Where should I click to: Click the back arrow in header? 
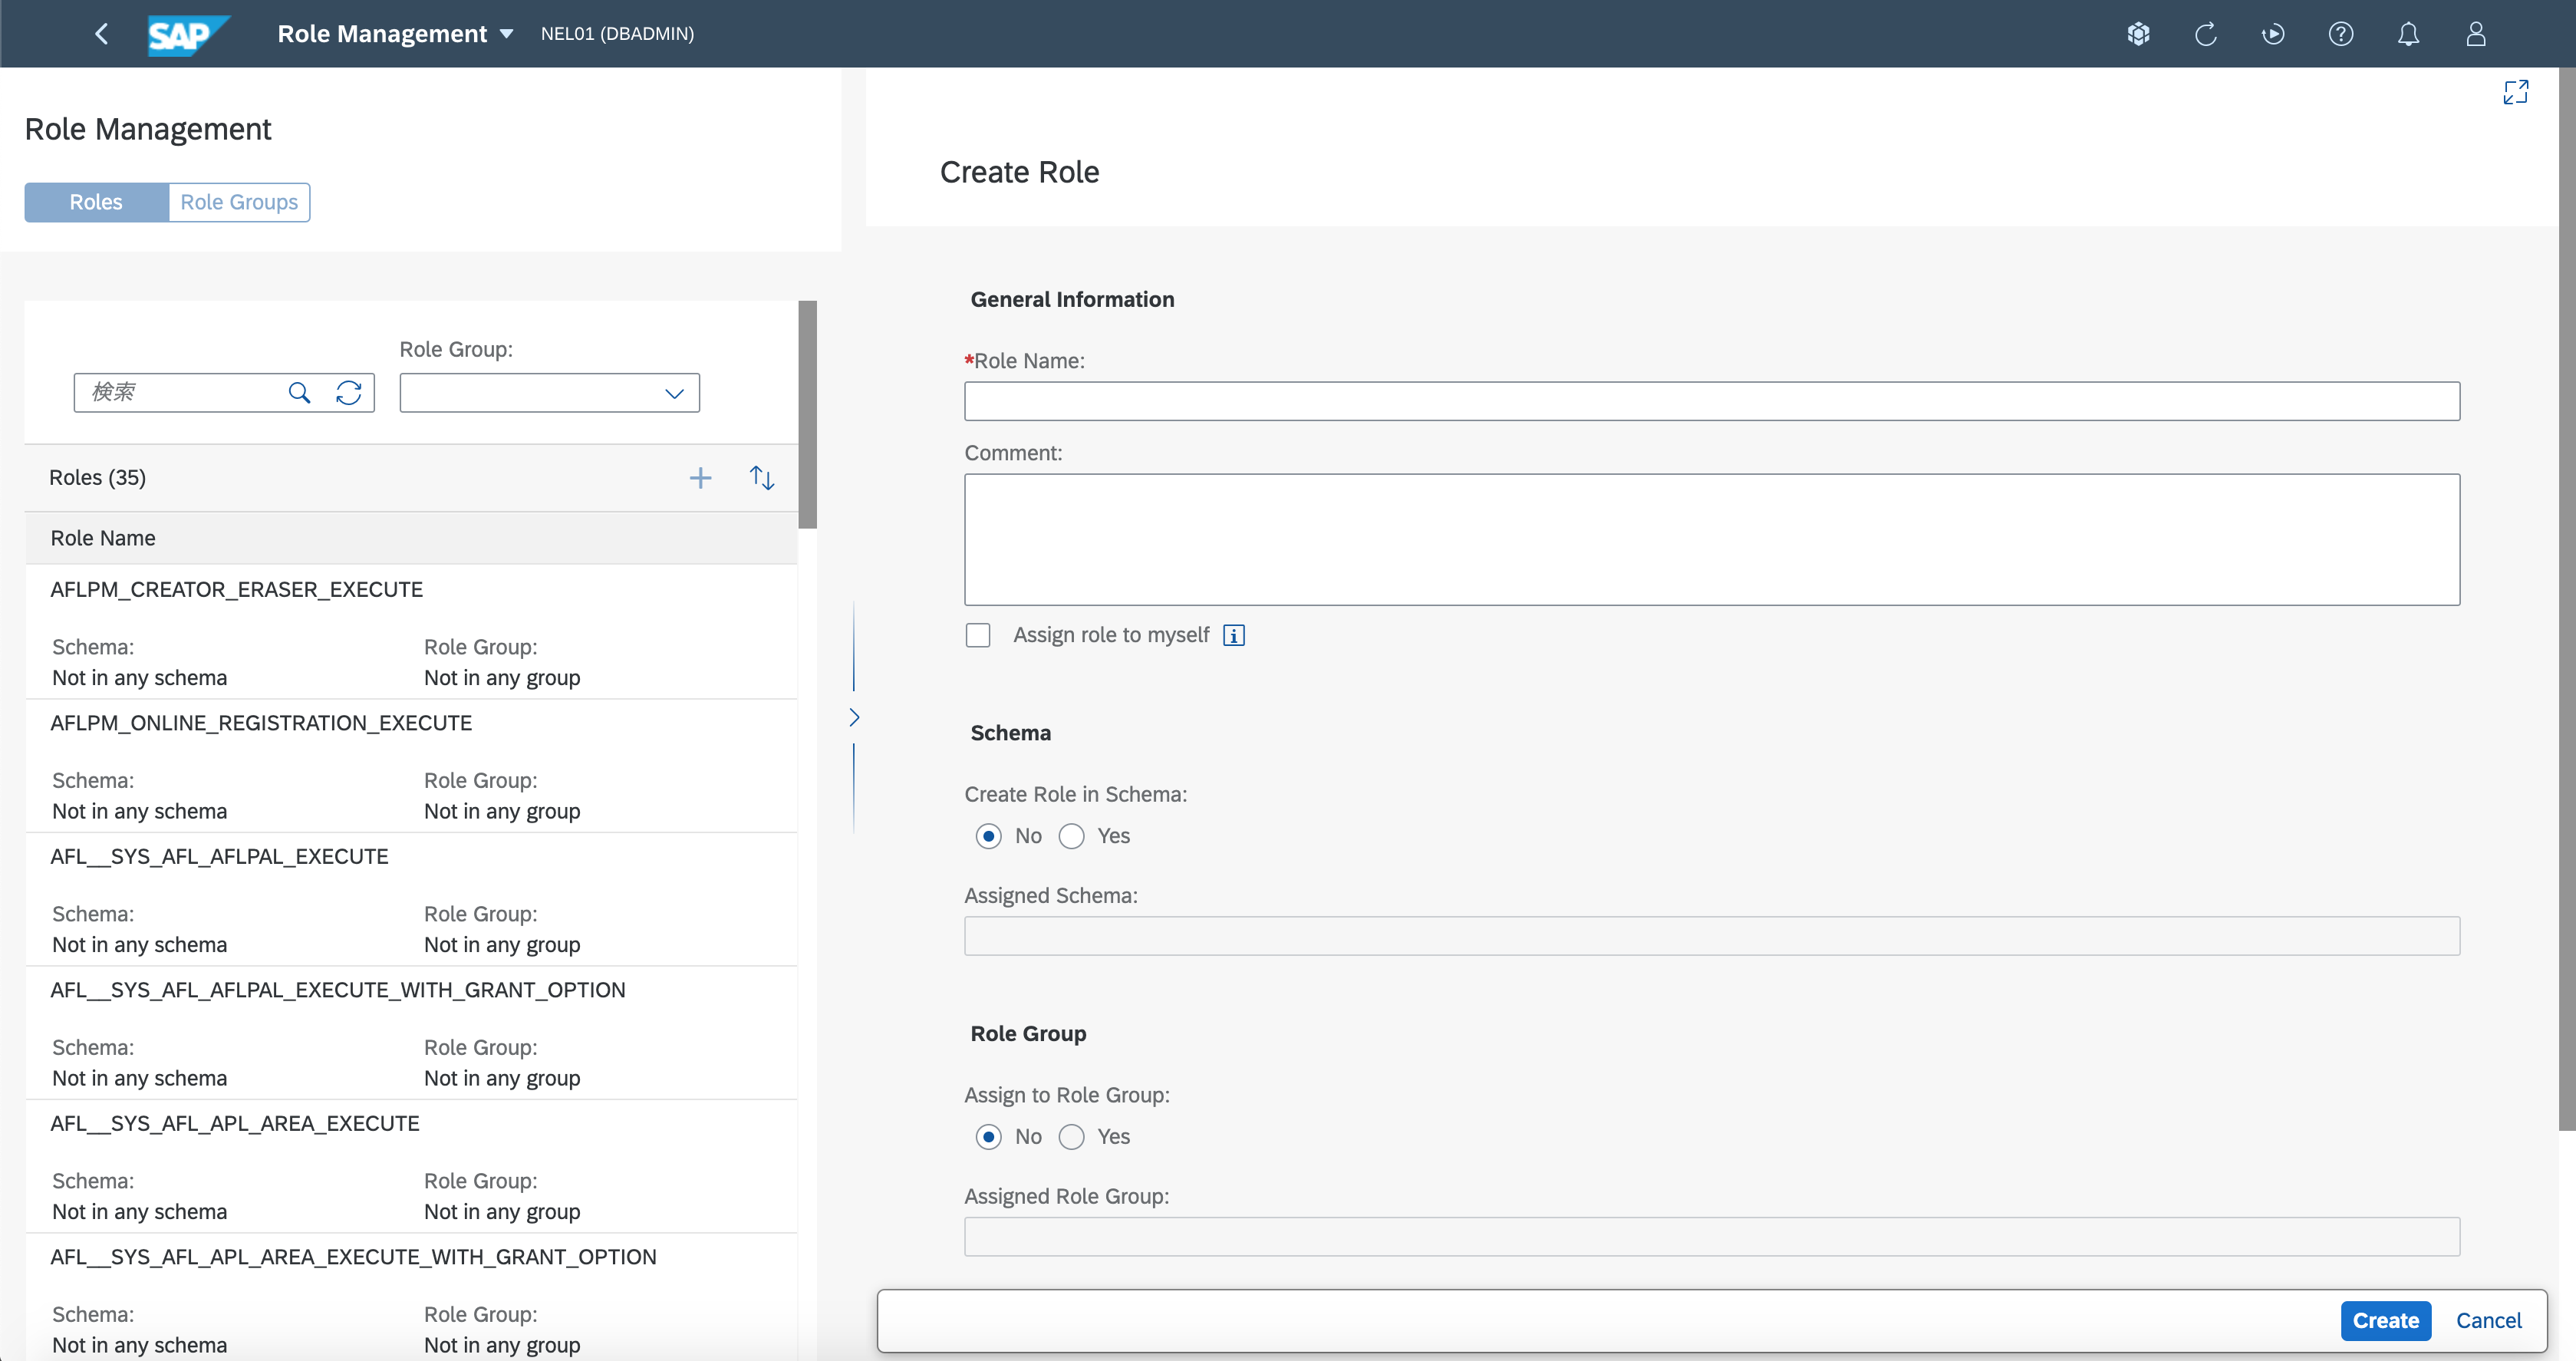click(x=101, y=34)
